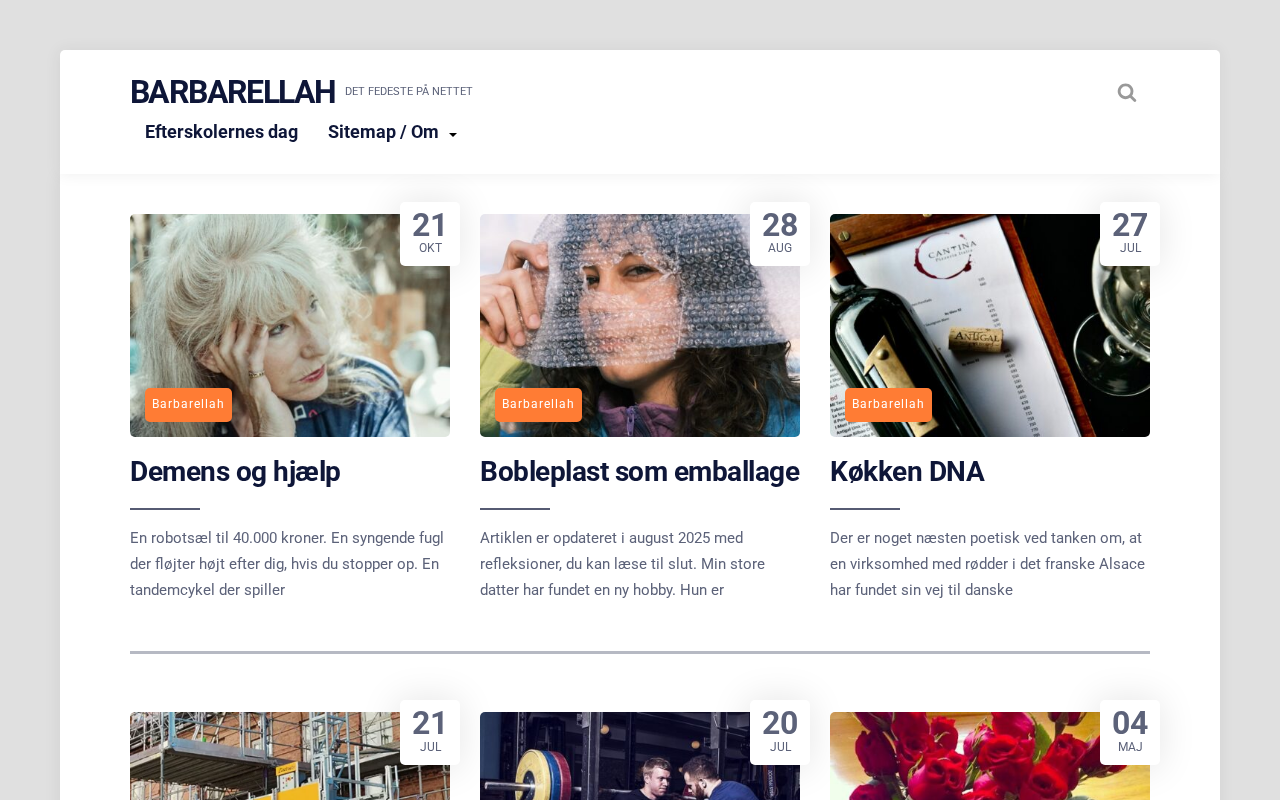Image resolution: width=1280 pixels, height=800 pixels.
Task: Open the Bobleplast som emballage article title
Action: click(639, 471)
